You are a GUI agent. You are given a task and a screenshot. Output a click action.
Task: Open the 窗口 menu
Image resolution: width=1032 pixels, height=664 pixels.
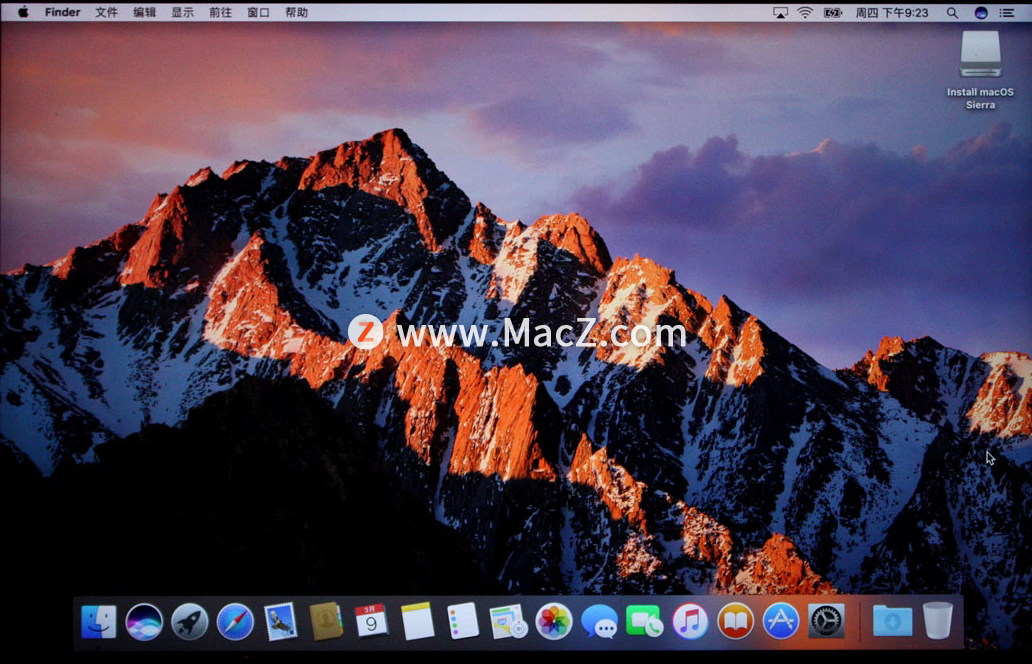pos(258,13)
